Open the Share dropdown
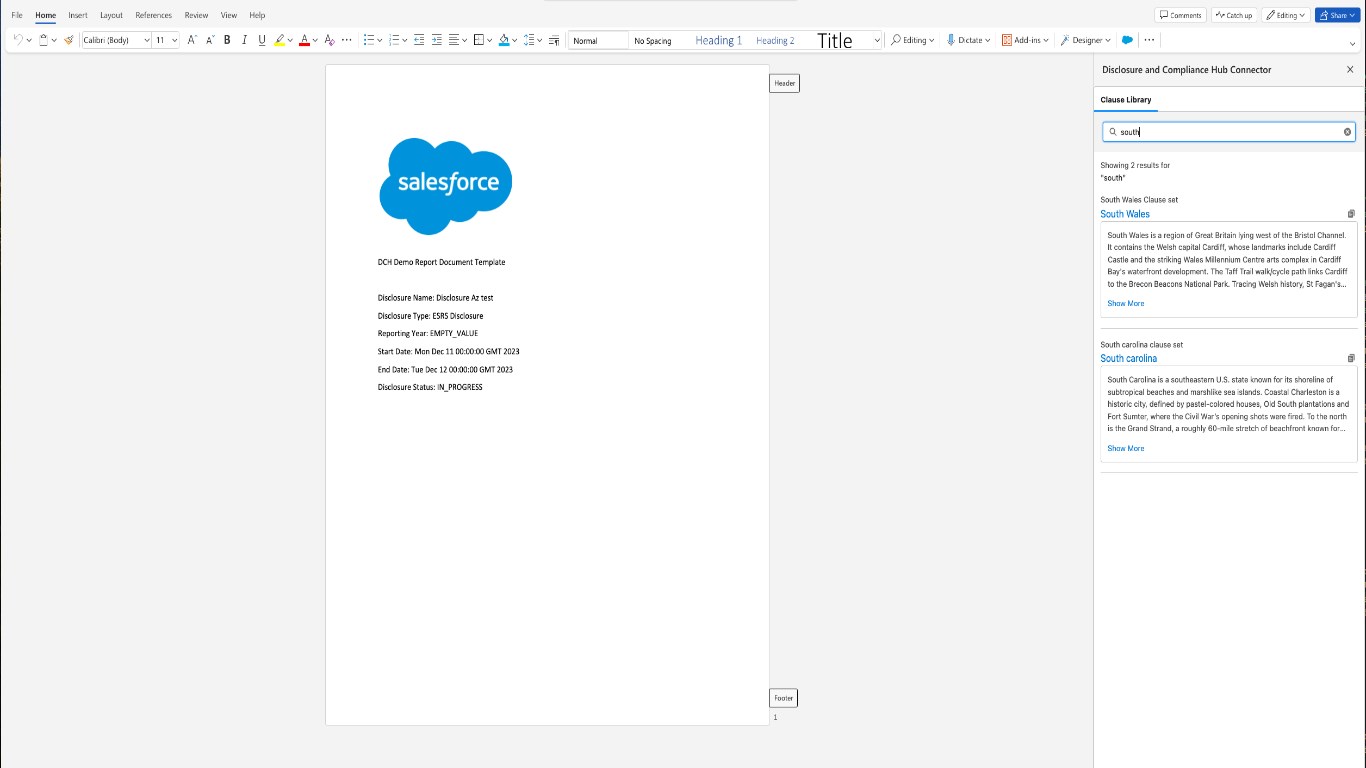Image resolution: width=1366 pixels, height=768 pixels. coord(1337,15)
